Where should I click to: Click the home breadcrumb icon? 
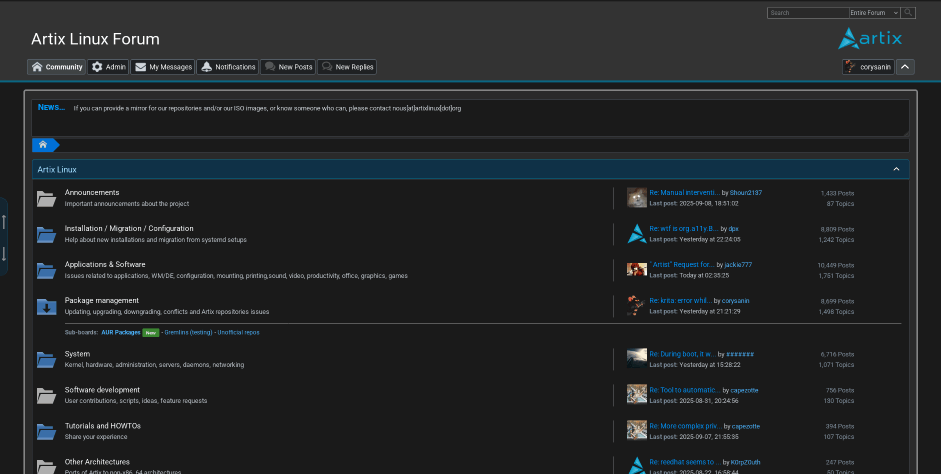[43, 145]
